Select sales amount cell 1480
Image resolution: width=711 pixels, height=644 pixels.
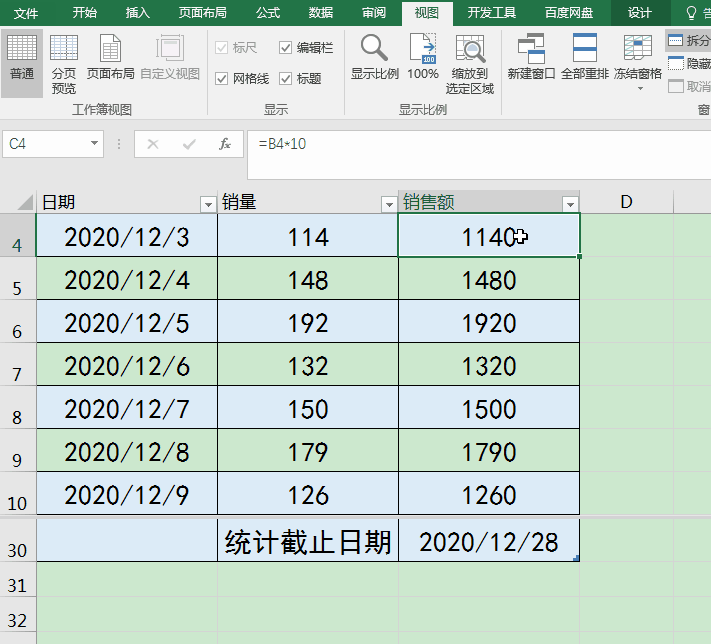489,279
